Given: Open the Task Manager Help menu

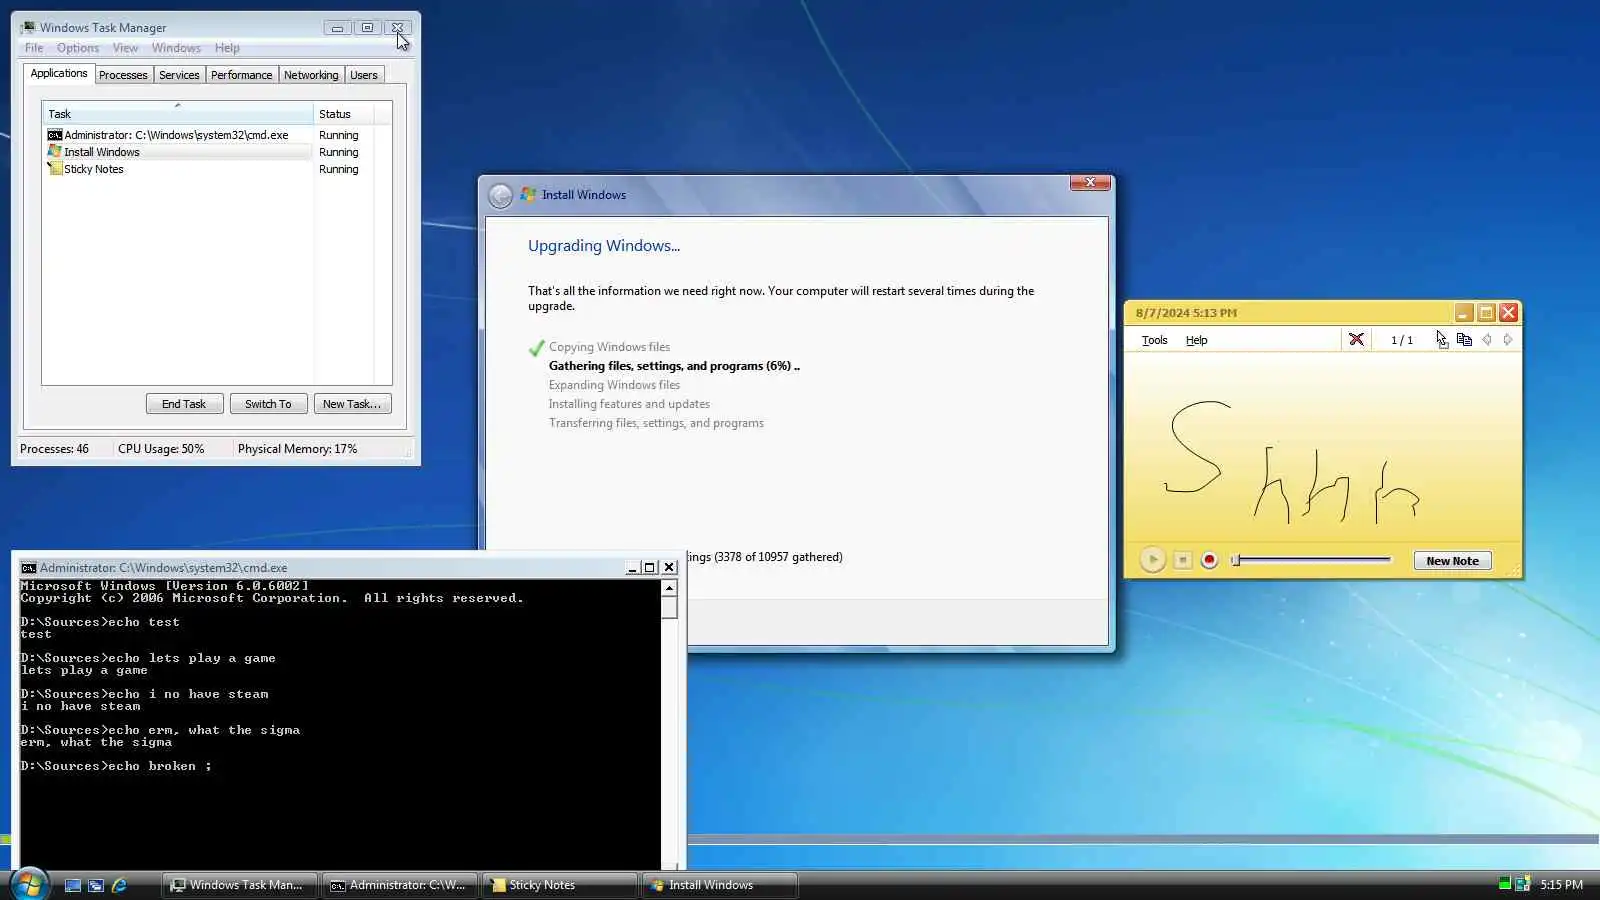Looking at the screenshot, I should point(227,48).
